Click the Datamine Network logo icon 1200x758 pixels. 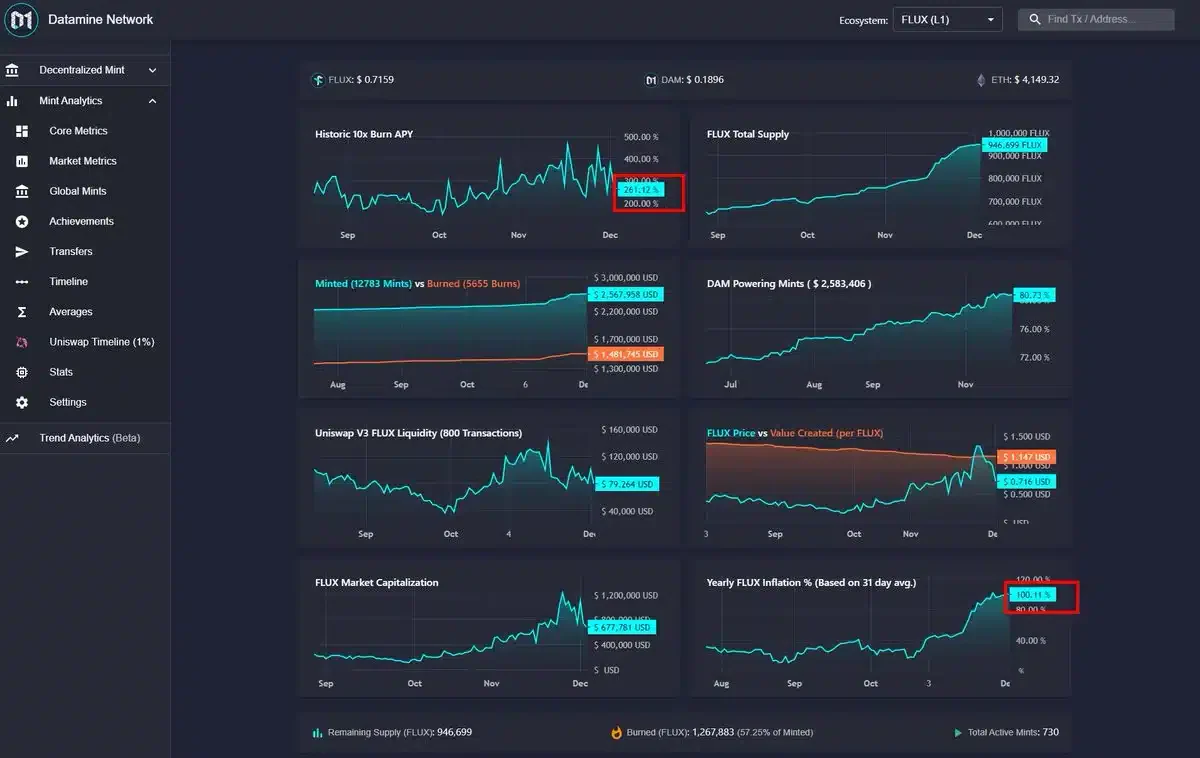click(20, 20)
